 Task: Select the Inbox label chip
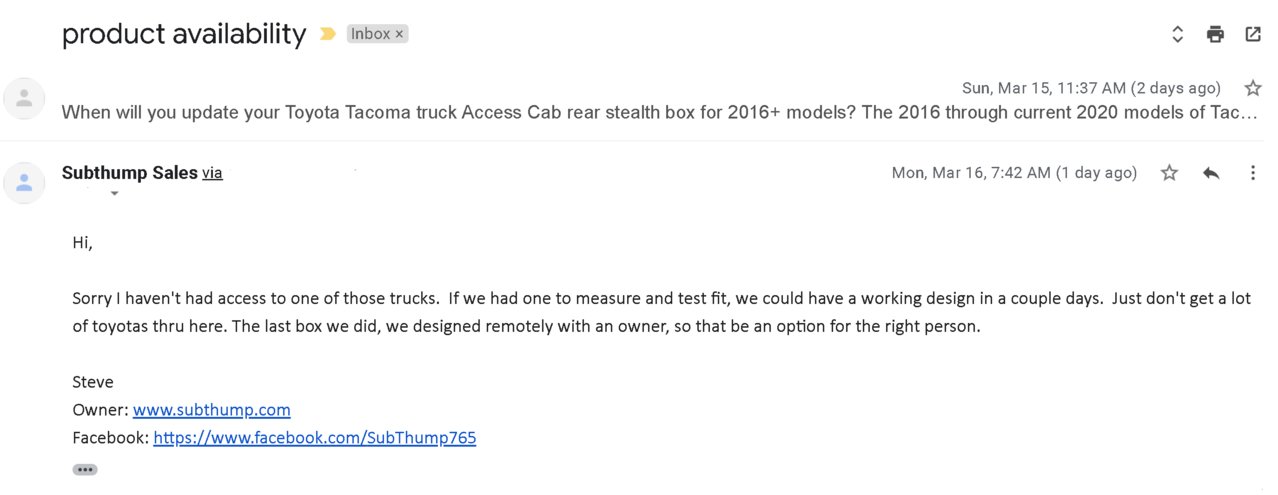pos(370,34)
